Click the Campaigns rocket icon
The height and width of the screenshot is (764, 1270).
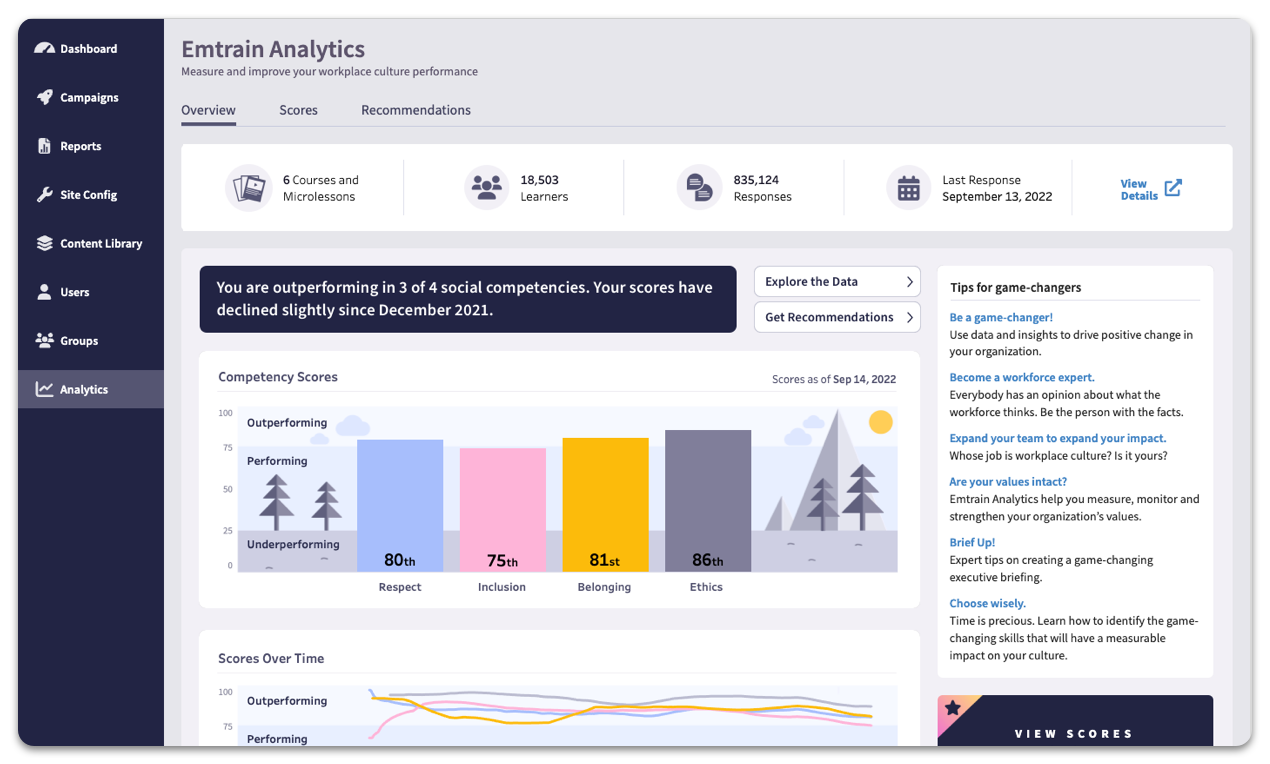[44, 97]
